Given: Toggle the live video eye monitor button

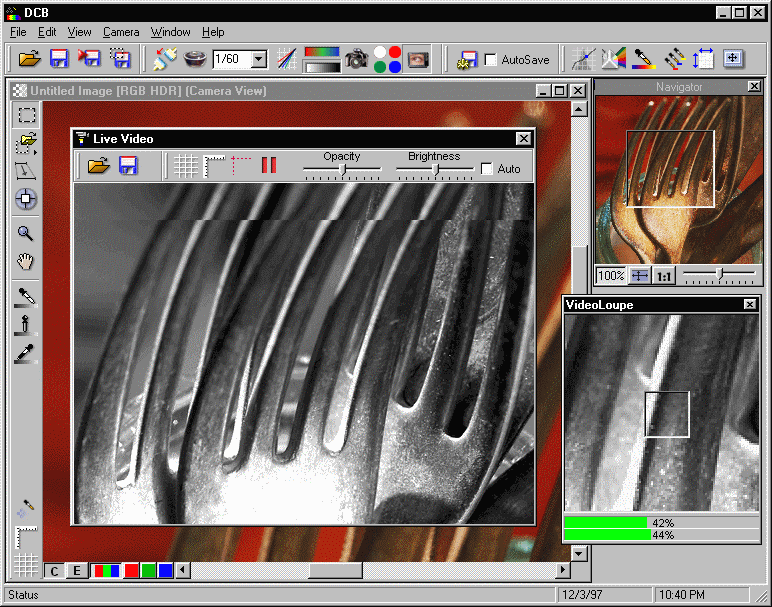Looking at the screenshot, I should point(418,59).
